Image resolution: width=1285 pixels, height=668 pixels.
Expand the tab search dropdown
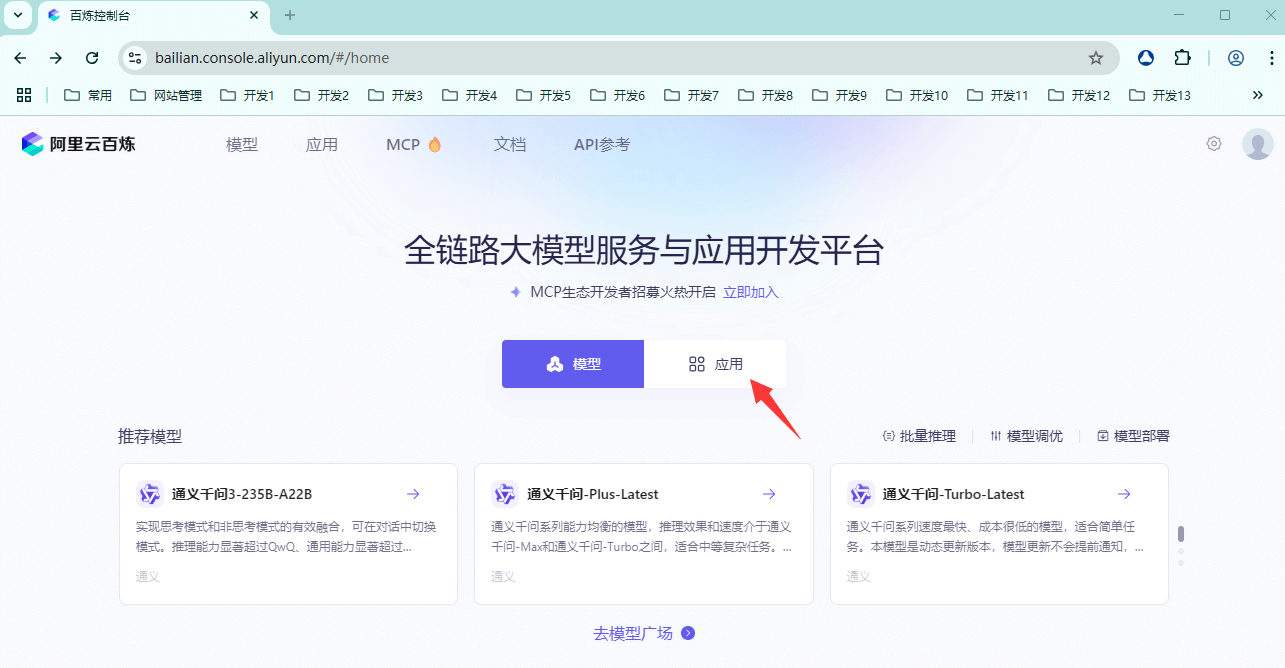tap(17, 15)
